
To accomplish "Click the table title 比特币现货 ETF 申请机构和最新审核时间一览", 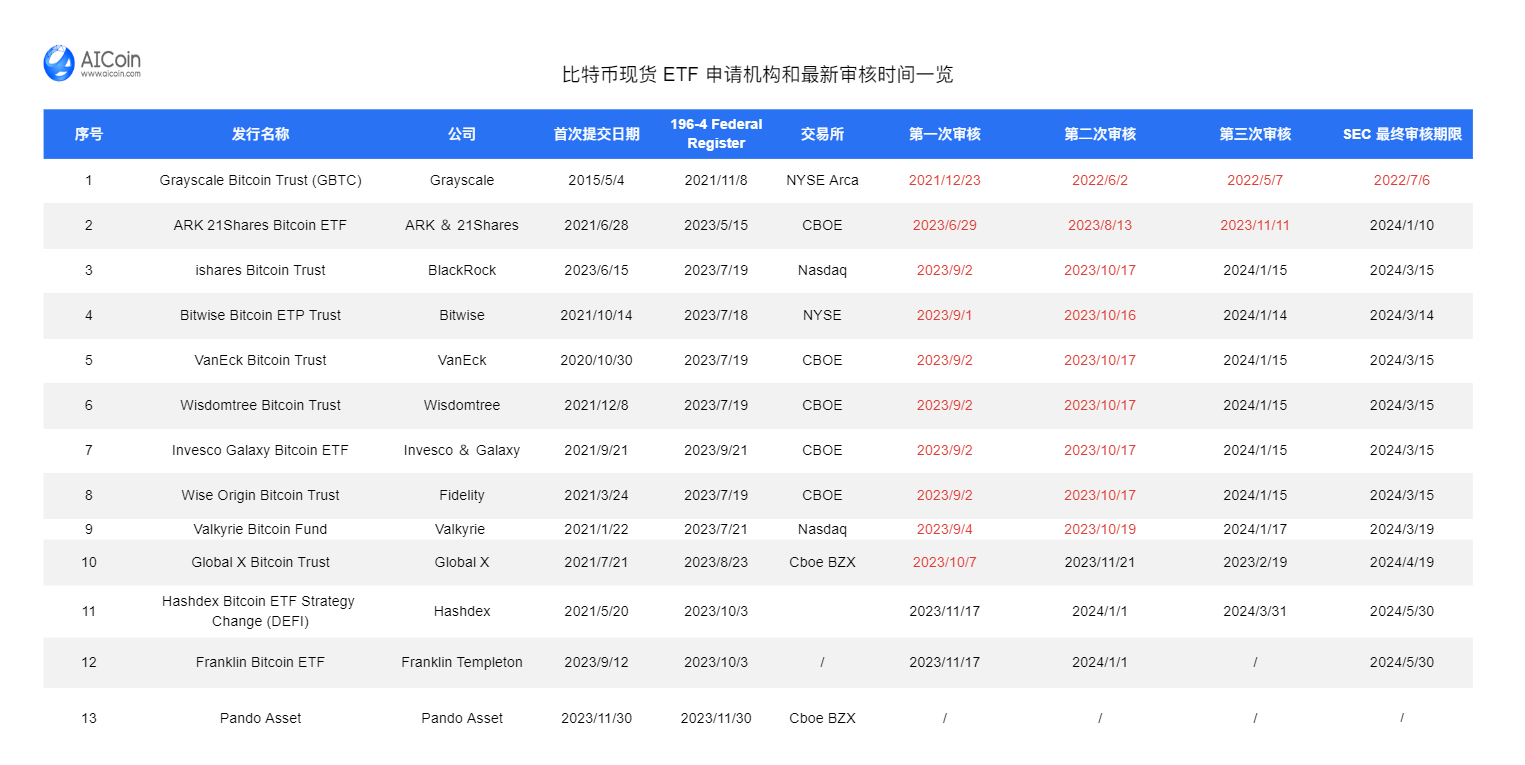I will click(x=758, y=74).
